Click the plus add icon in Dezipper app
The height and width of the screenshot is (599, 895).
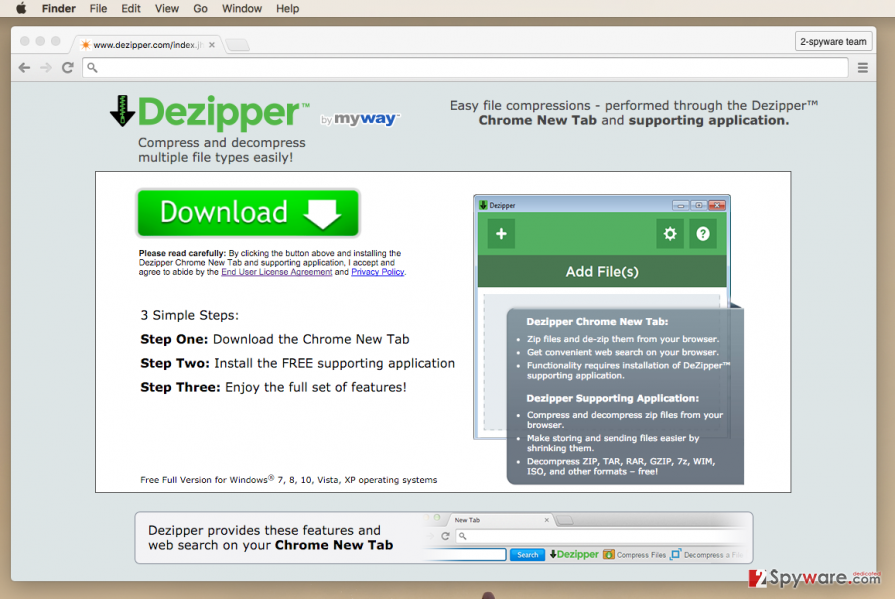(501, 234)
